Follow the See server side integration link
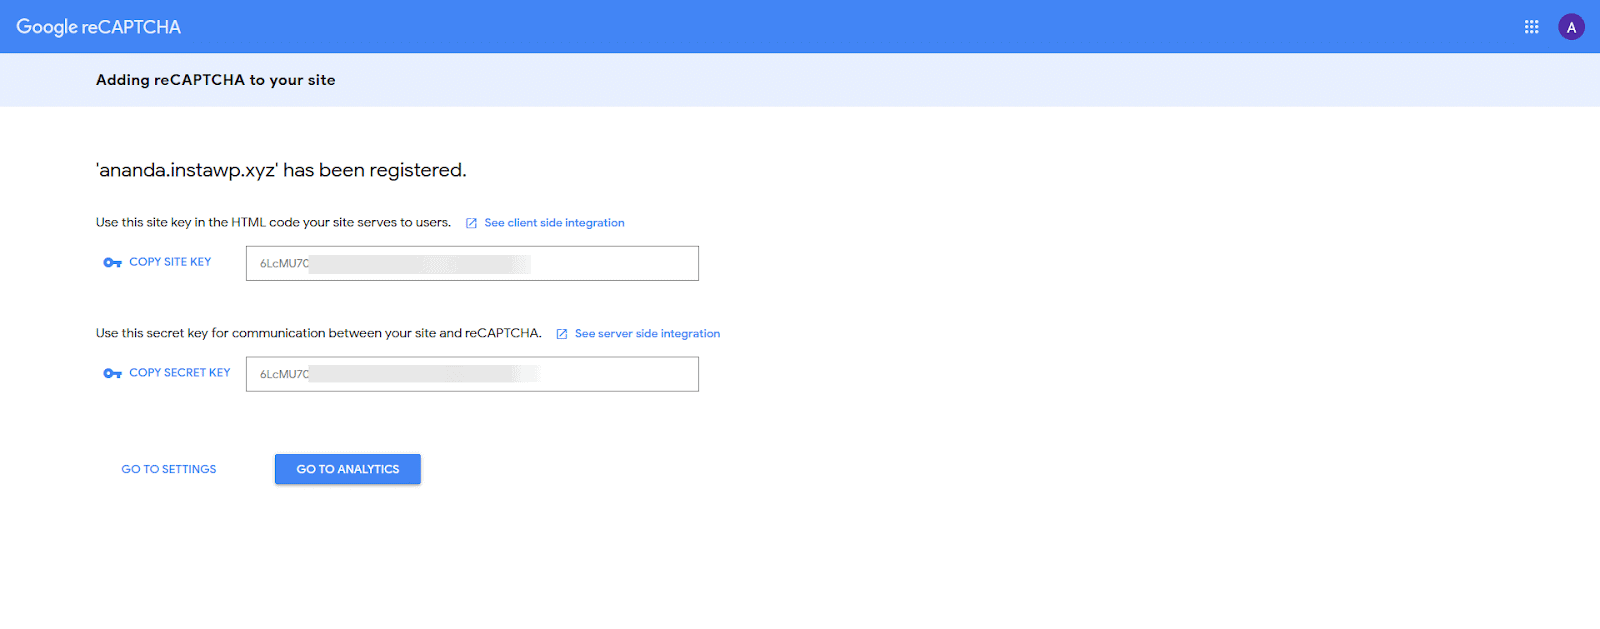This screenshot has width=1600, height=629. pyautogui.click(x=647, y=334)
